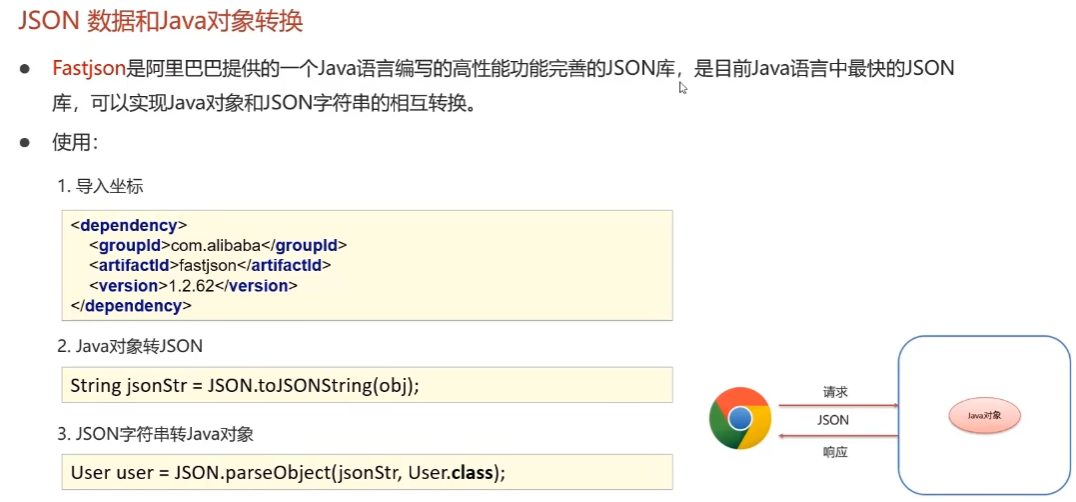The width and height of the screenshot is (1076, 502).
Task: Click the opening <dependency> tag line
Action: pyautogui.click(x=128, y=225)
